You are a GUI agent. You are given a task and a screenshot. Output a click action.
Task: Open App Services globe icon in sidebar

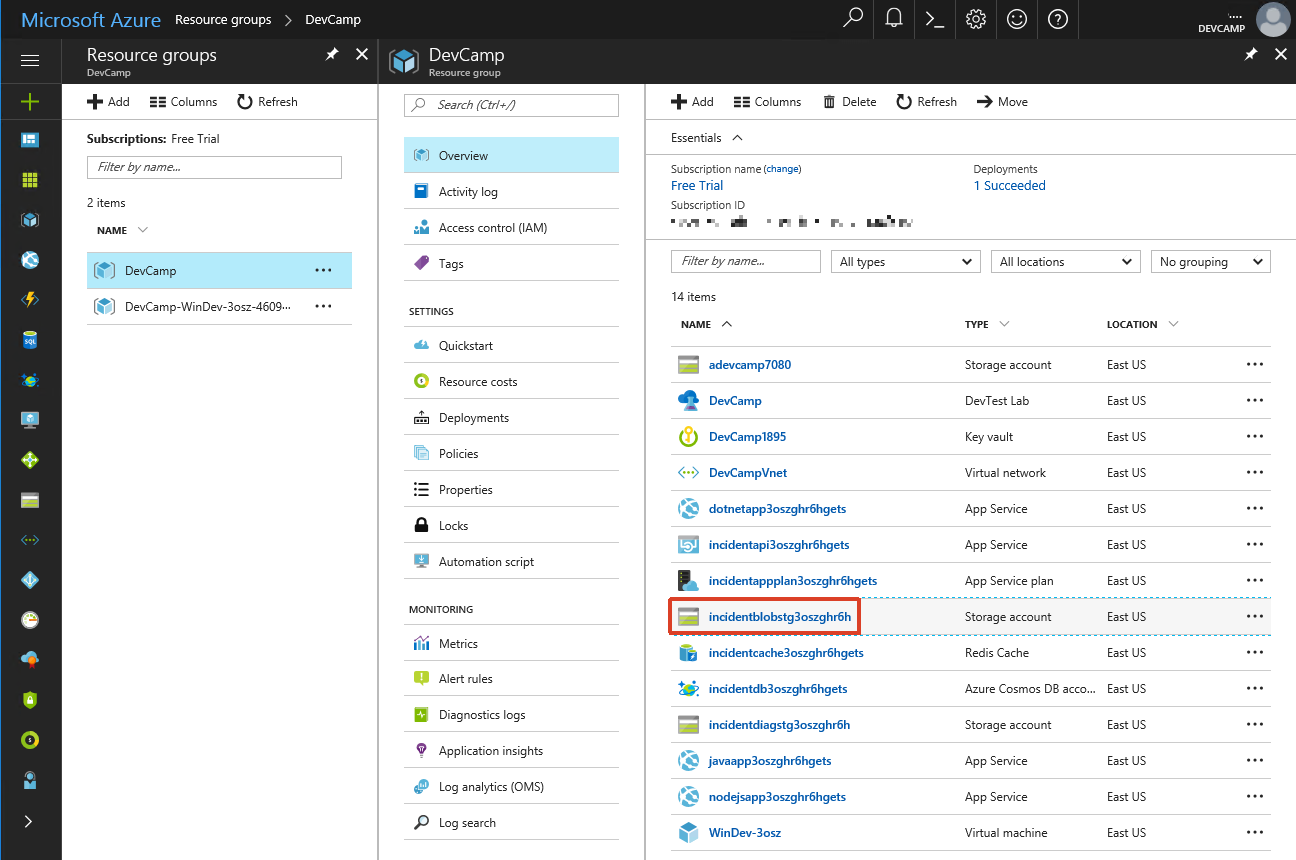[x=30, y=260]
